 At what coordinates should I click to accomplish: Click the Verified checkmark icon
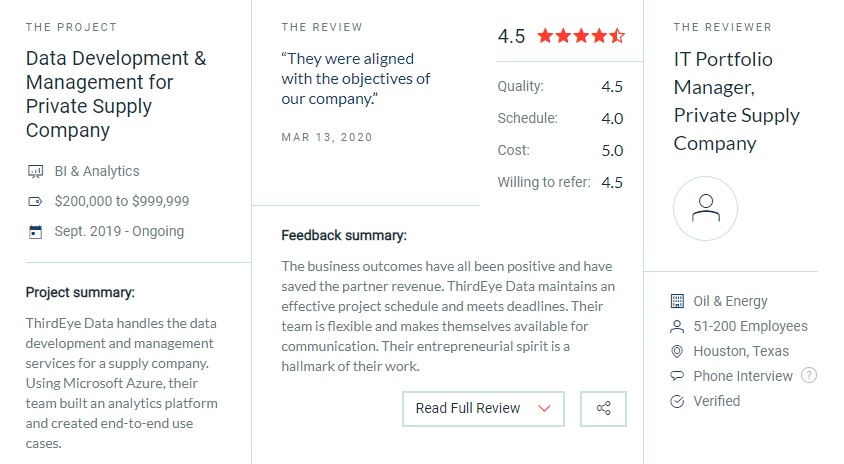(677, 401)
